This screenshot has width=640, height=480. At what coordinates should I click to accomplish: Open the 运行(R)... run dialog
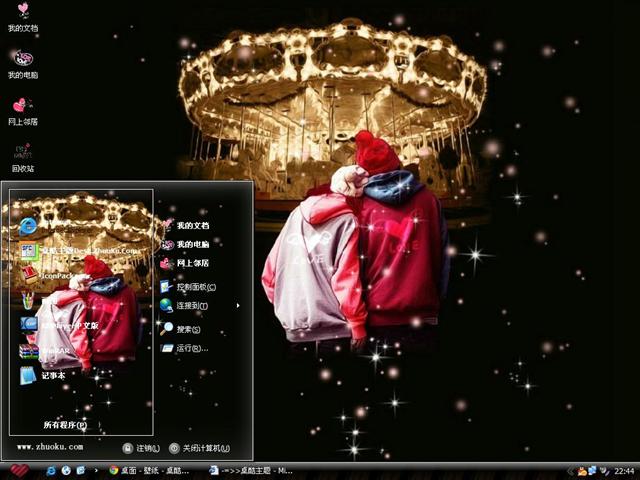pyautogui.click(x=184, y=348)
